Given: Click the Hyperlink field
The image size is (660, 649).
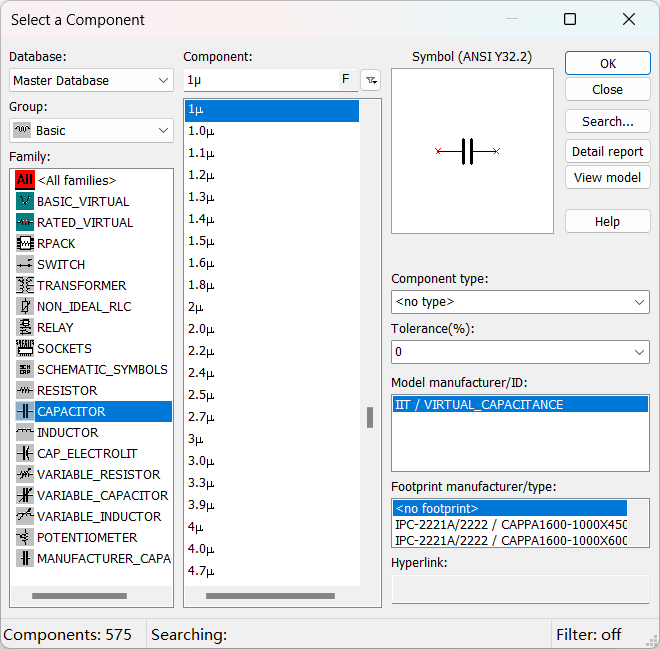Looking at the screenshot, I should [520, 589].
